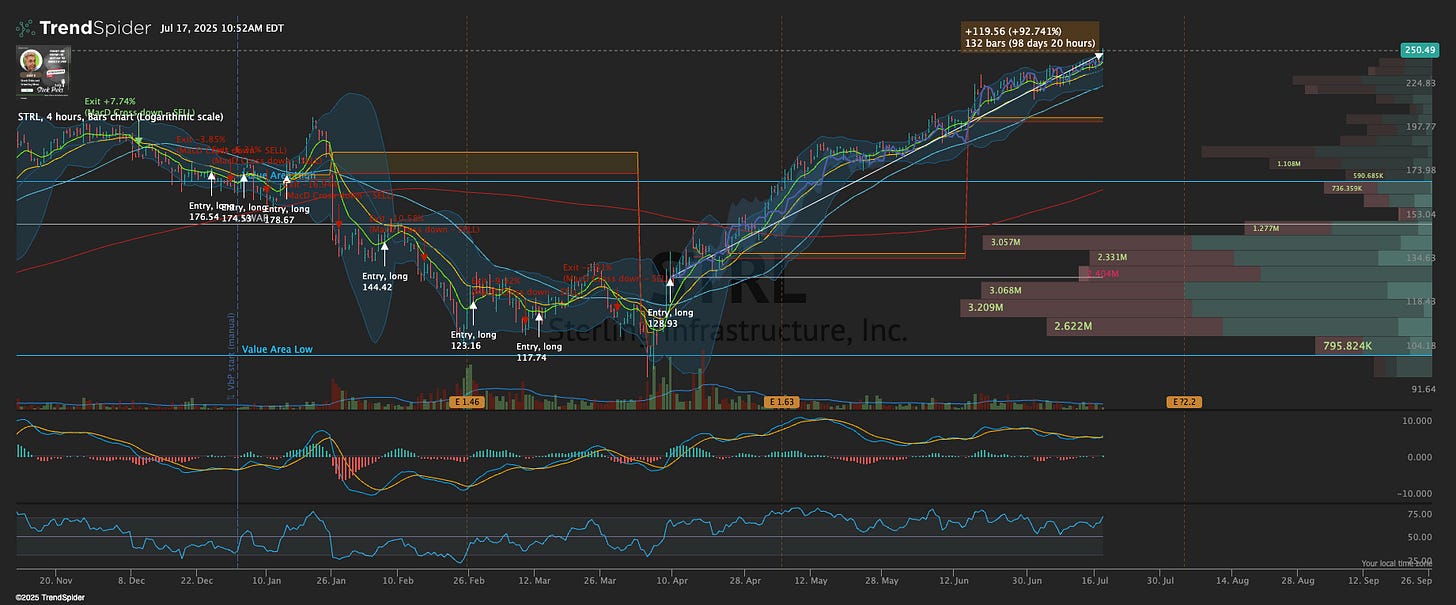
Task: Click the VbP start (manual) label
Action: pyautogui.click(x=229, y=358)
